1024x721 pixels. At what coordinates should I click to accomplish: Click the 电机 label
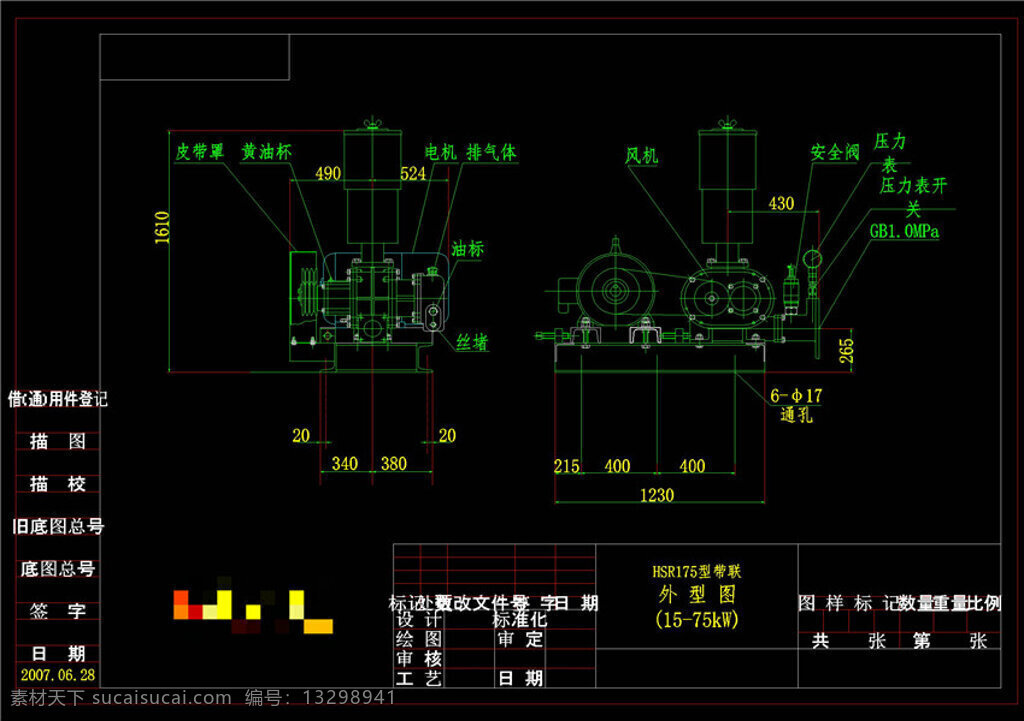441,153
